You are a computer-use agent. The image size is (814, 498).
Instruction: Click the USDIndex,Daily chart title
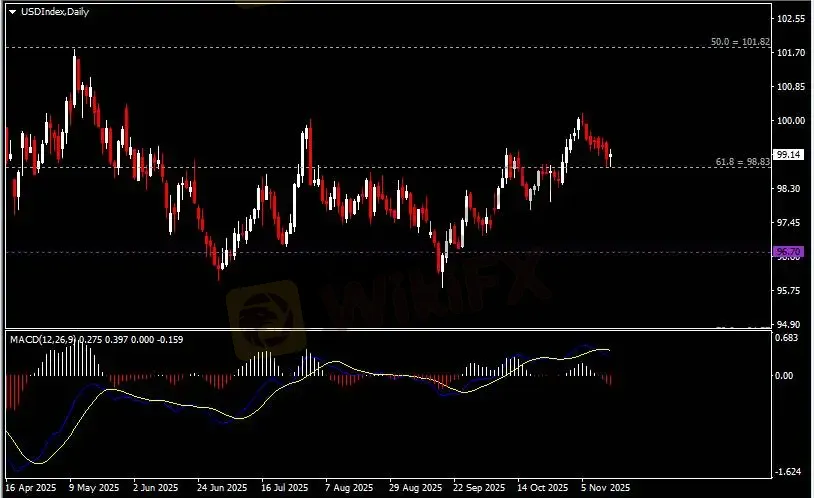click(46, 11)
